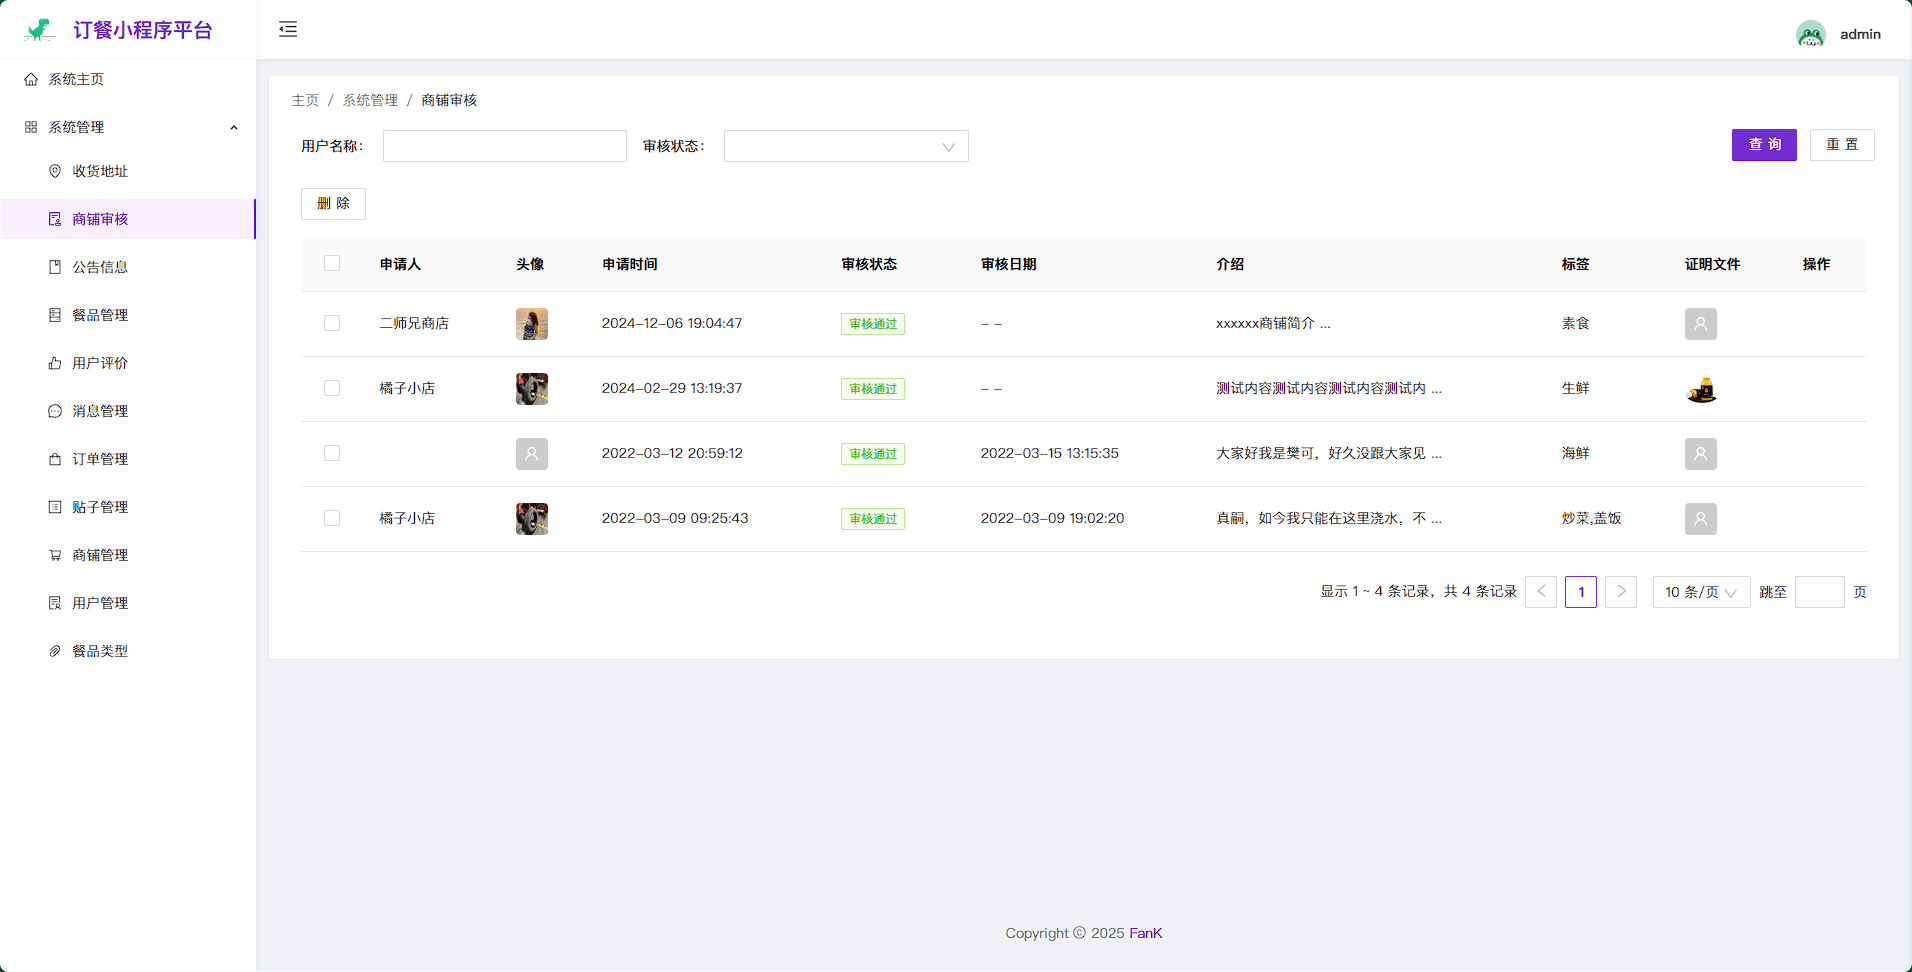Click the 重置 reset button
1912x972 pixels.
(1841, 145)
